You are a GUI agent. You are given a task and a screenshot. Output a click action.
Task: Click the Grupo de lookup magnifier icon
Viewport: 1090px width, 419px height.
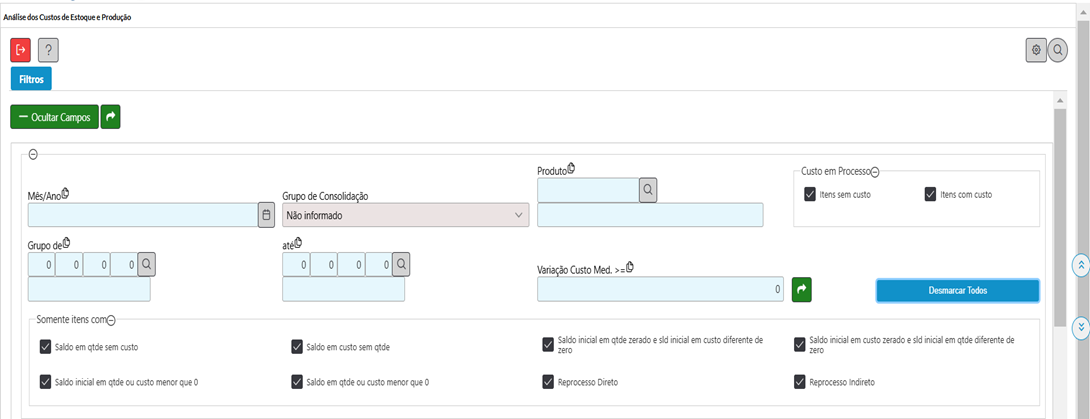point(147,264)
